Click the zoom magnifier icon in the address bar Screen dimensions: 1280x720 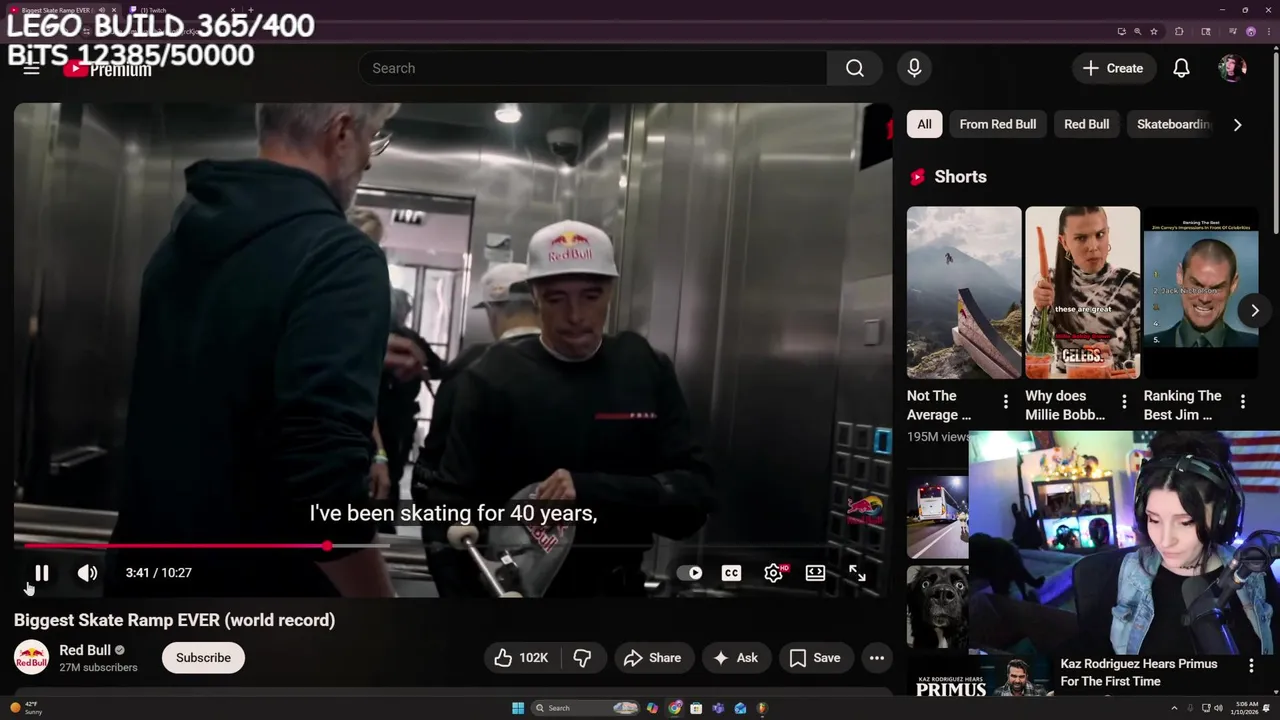click(1137, 31)
